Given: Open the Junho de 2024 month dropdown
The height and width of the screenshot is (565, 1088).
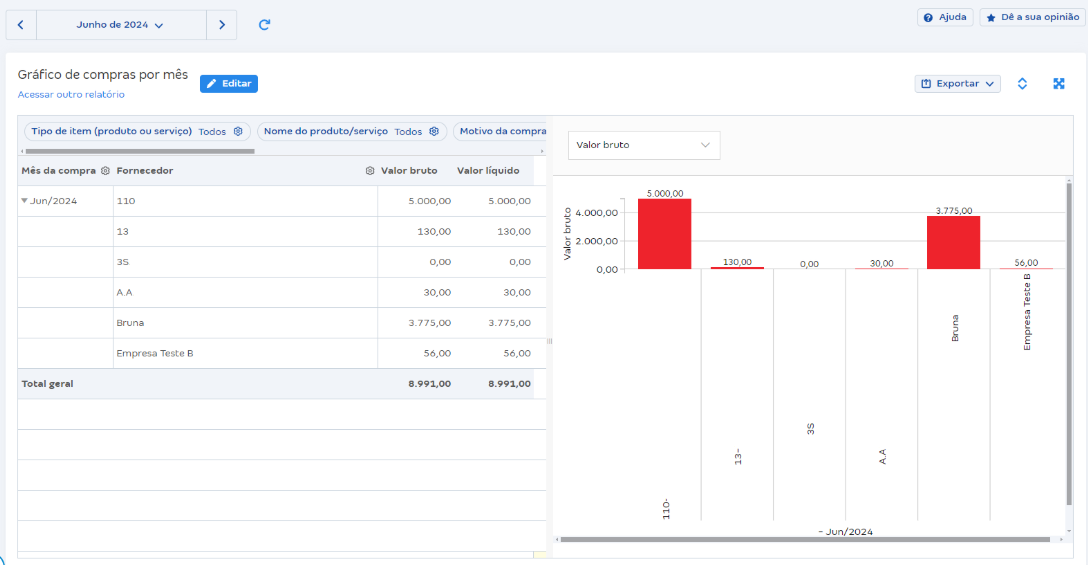Looking at the screenshot, I should pyautogui.click(x=120, y=25).
